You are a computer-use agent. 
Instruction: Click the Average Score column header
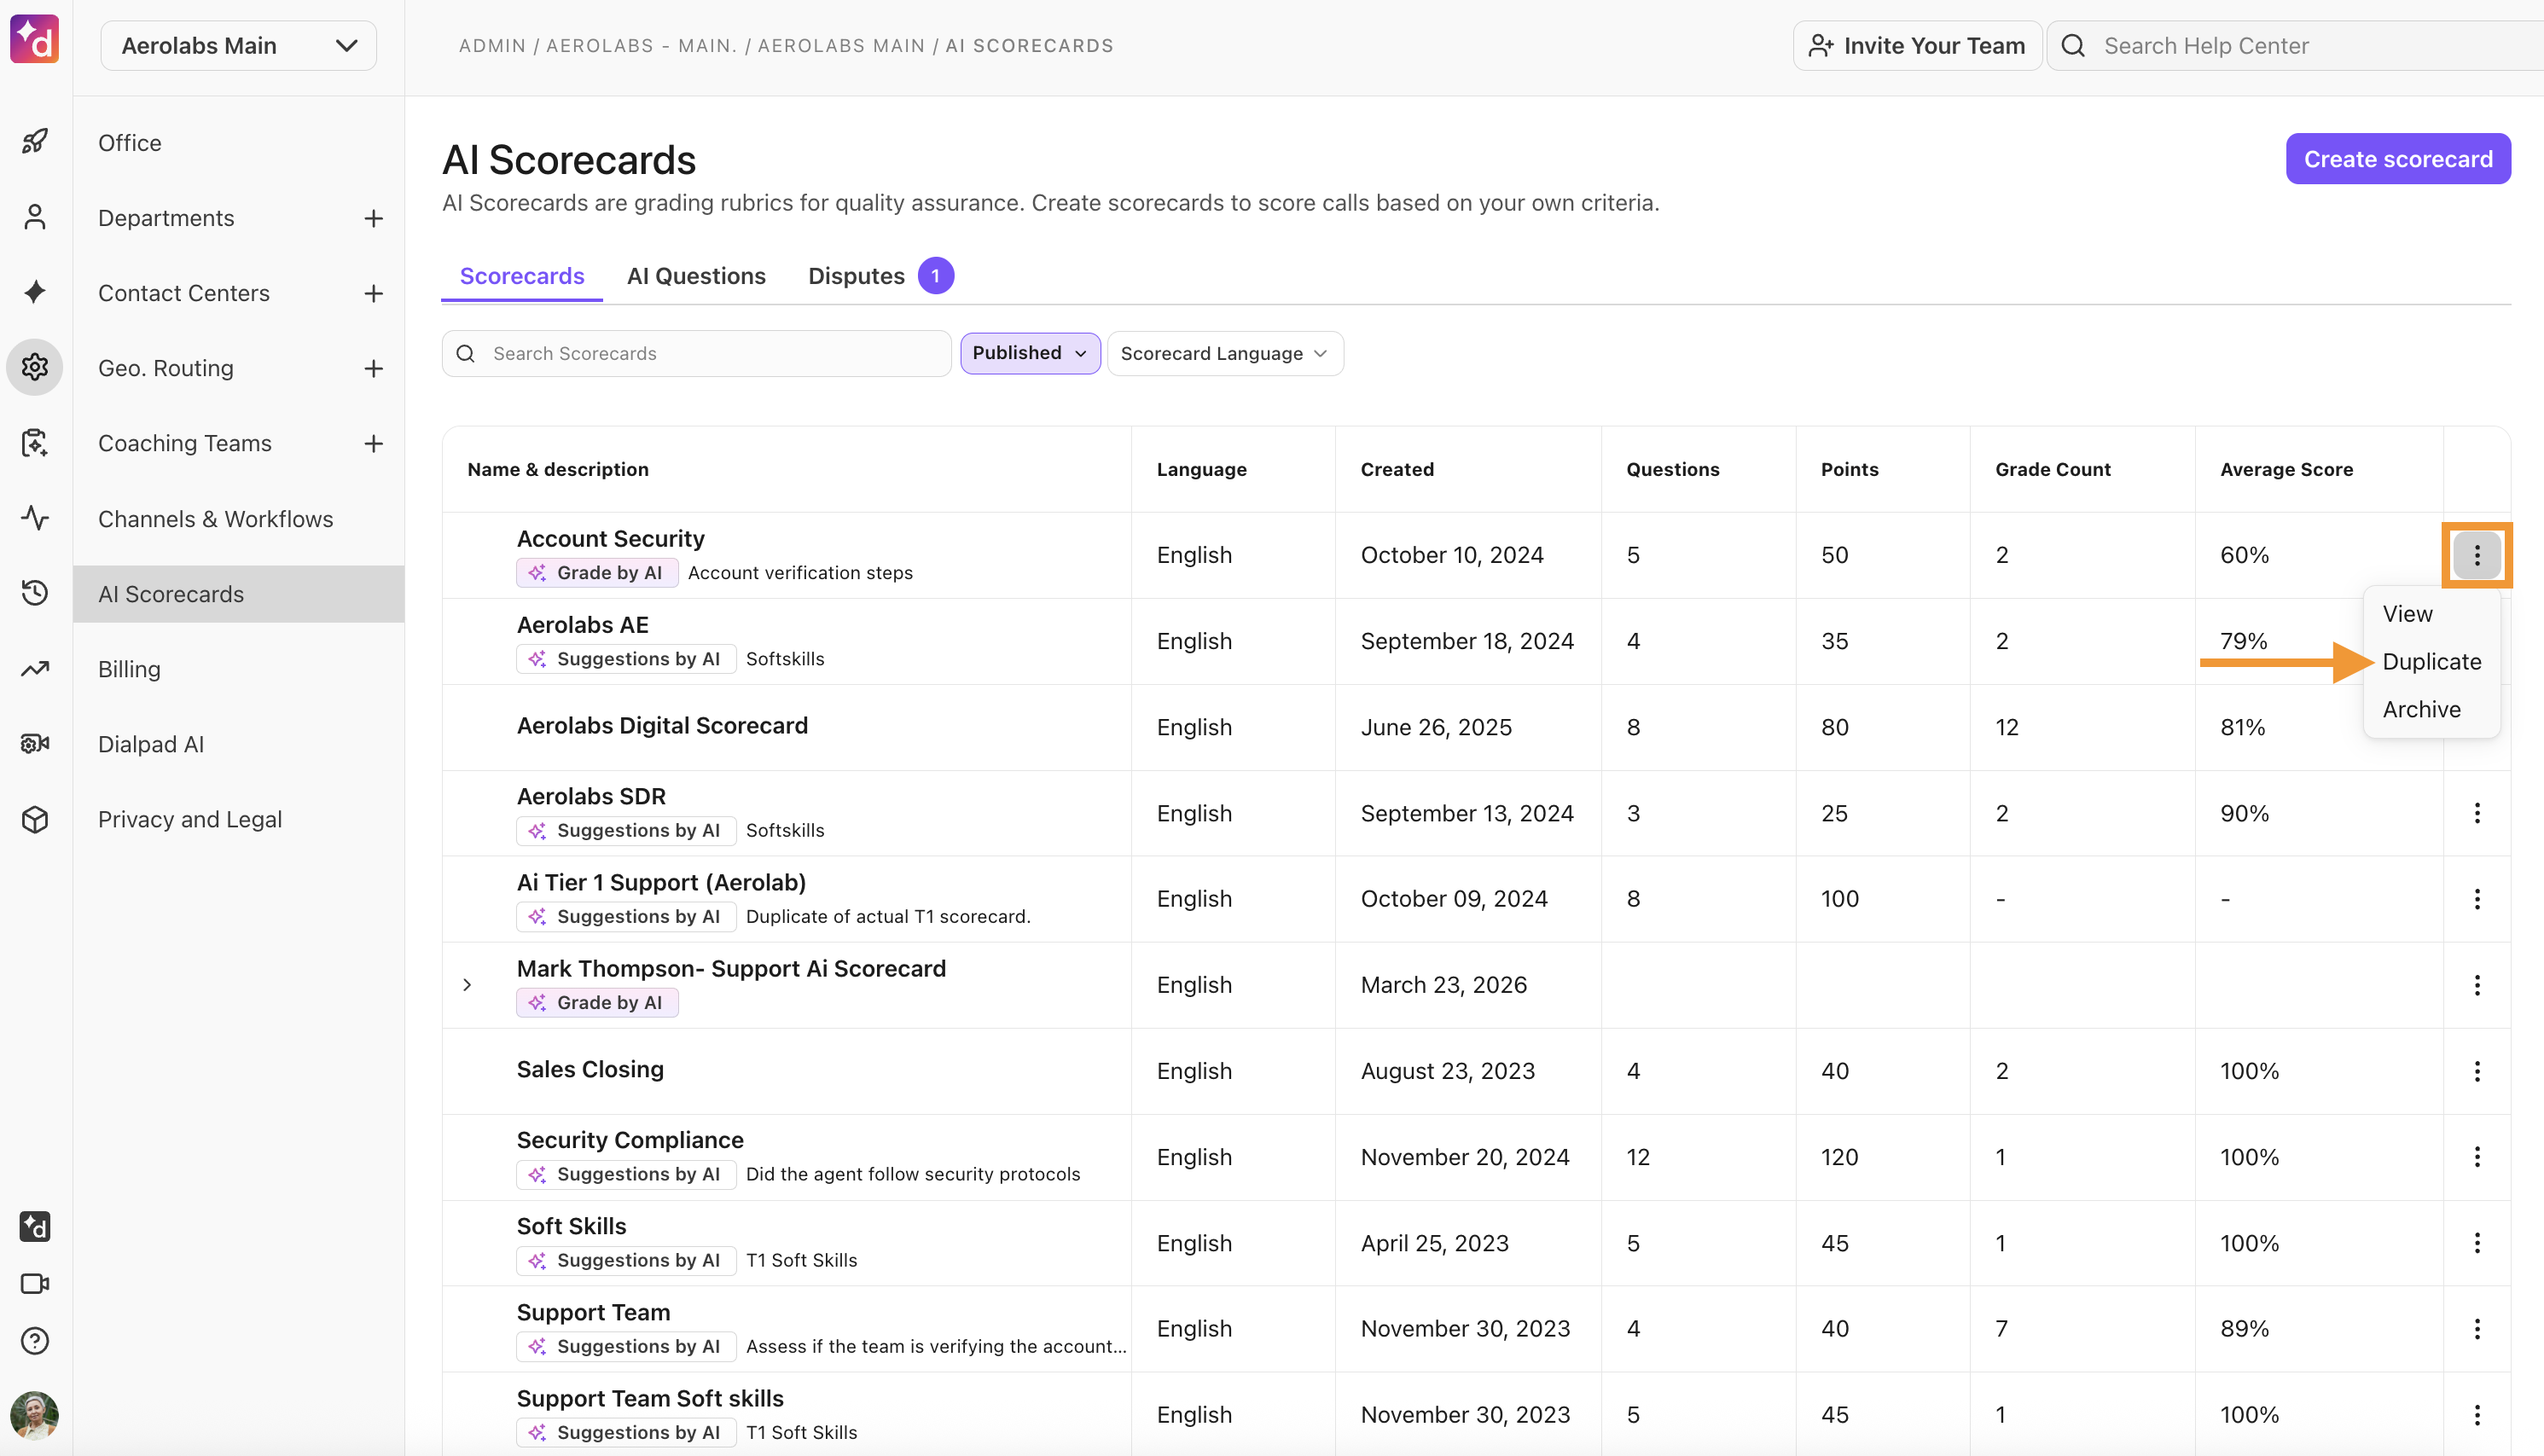[2287, 469]
